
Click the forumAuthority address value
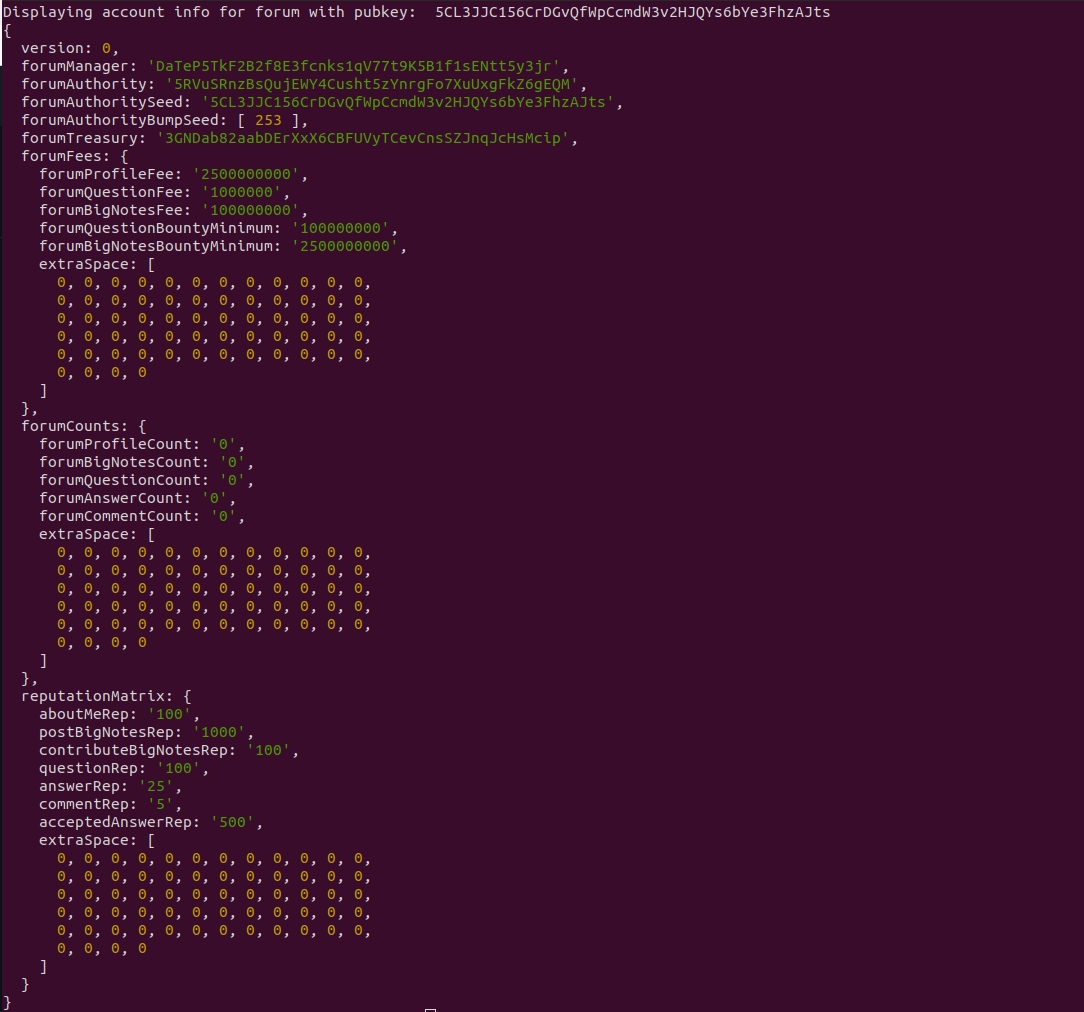371,84
